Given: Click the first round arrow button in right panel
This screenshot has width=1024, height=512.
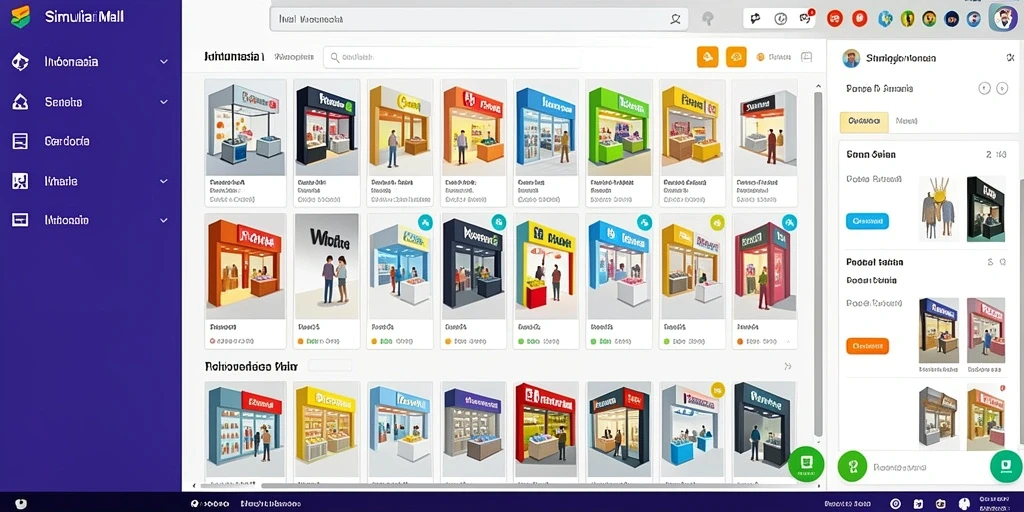Looking at the screenshot, I should tap(984, 88).
